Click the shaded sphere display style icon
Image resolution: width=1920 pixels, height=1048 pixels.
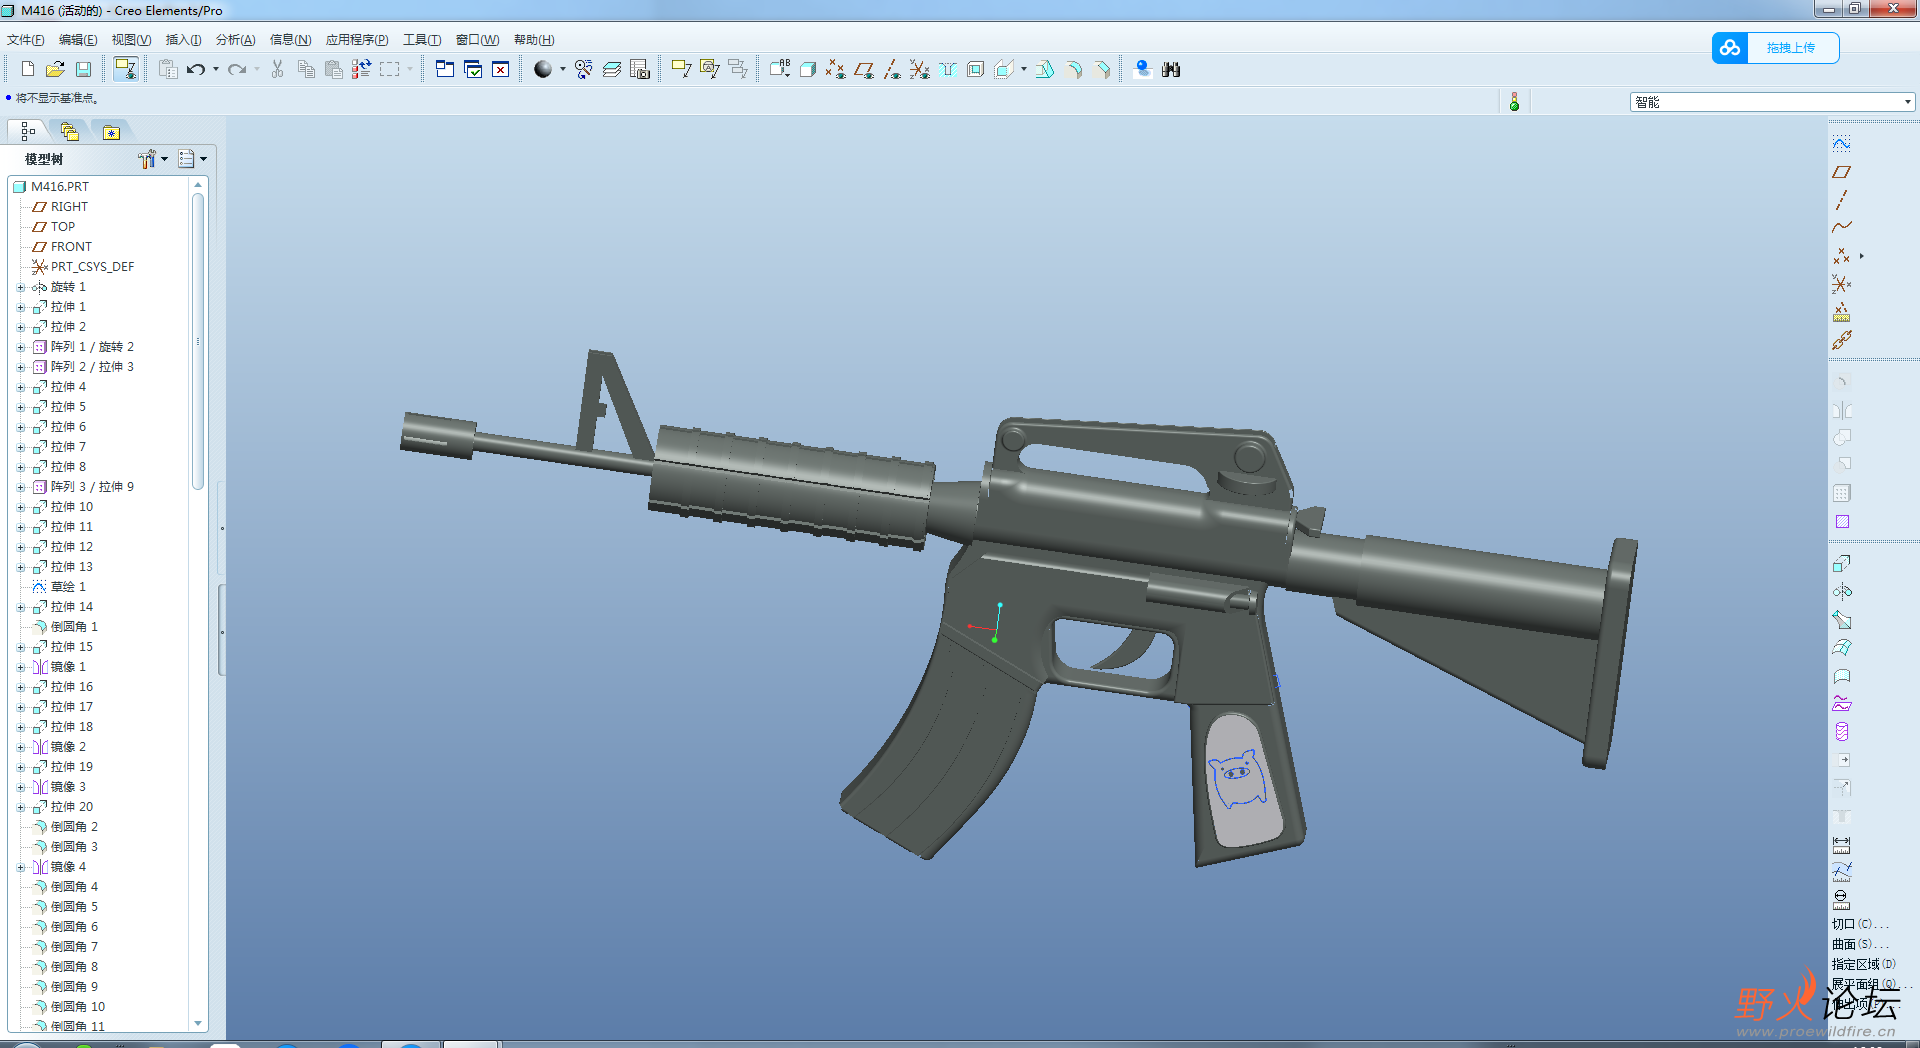[x=543, y=69]
